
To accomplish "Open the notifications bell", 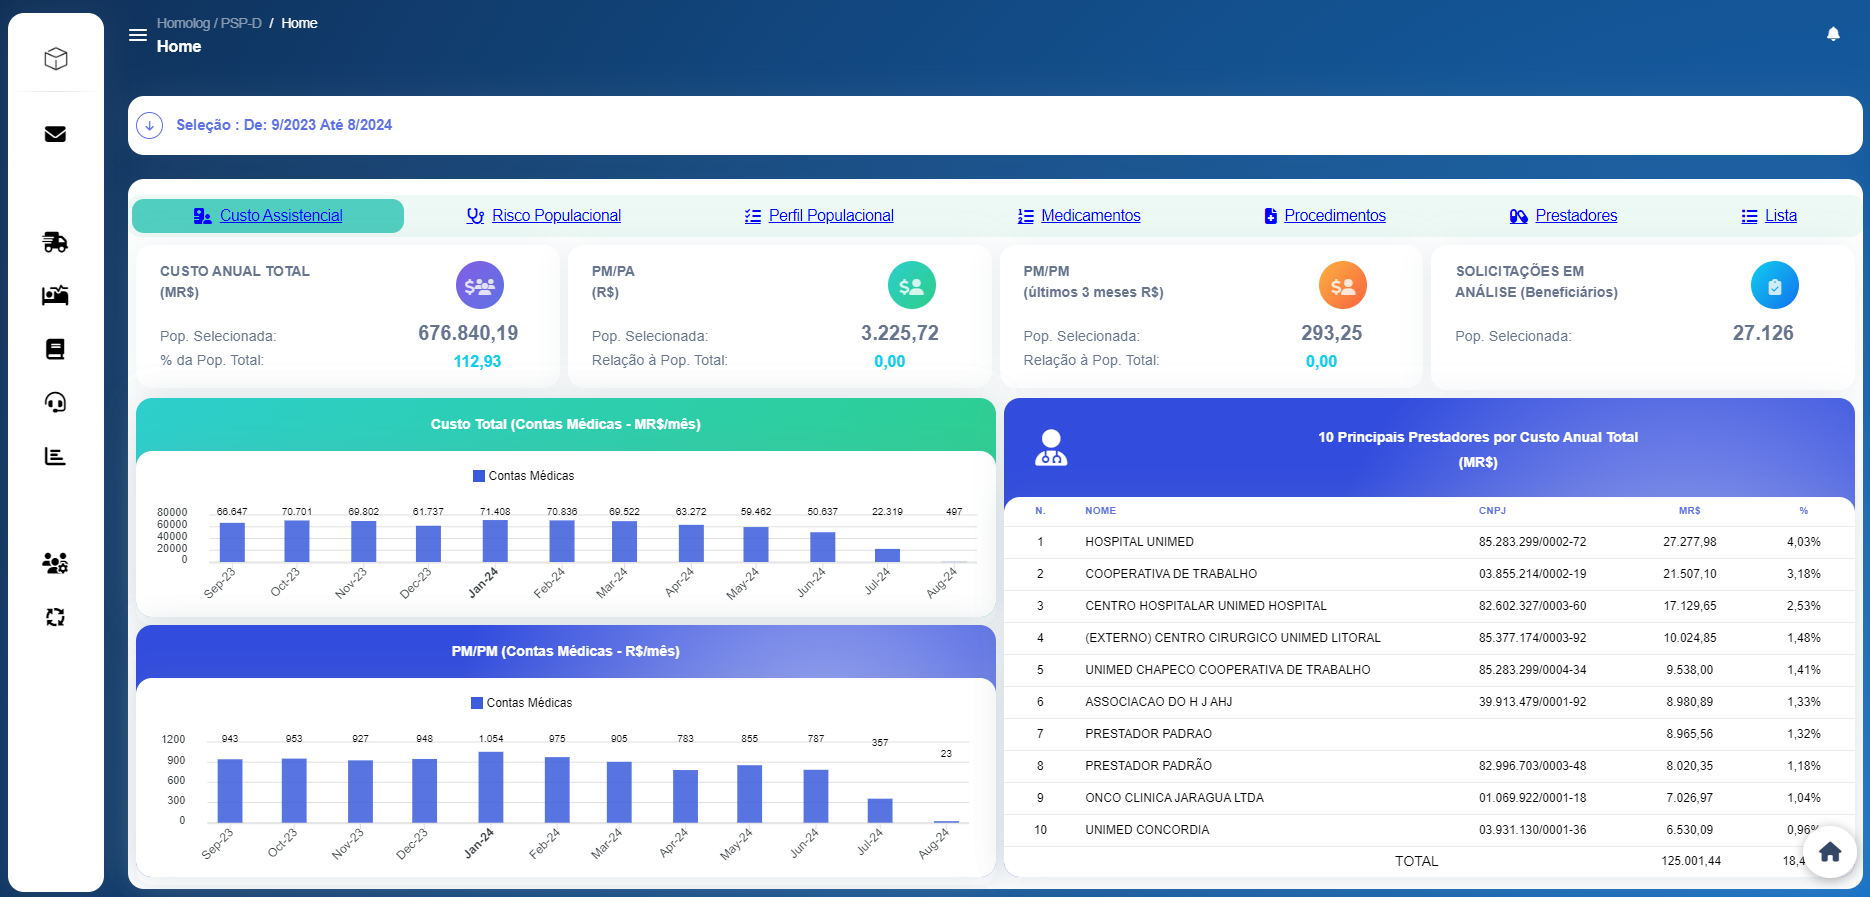I will pos(1833,35).
